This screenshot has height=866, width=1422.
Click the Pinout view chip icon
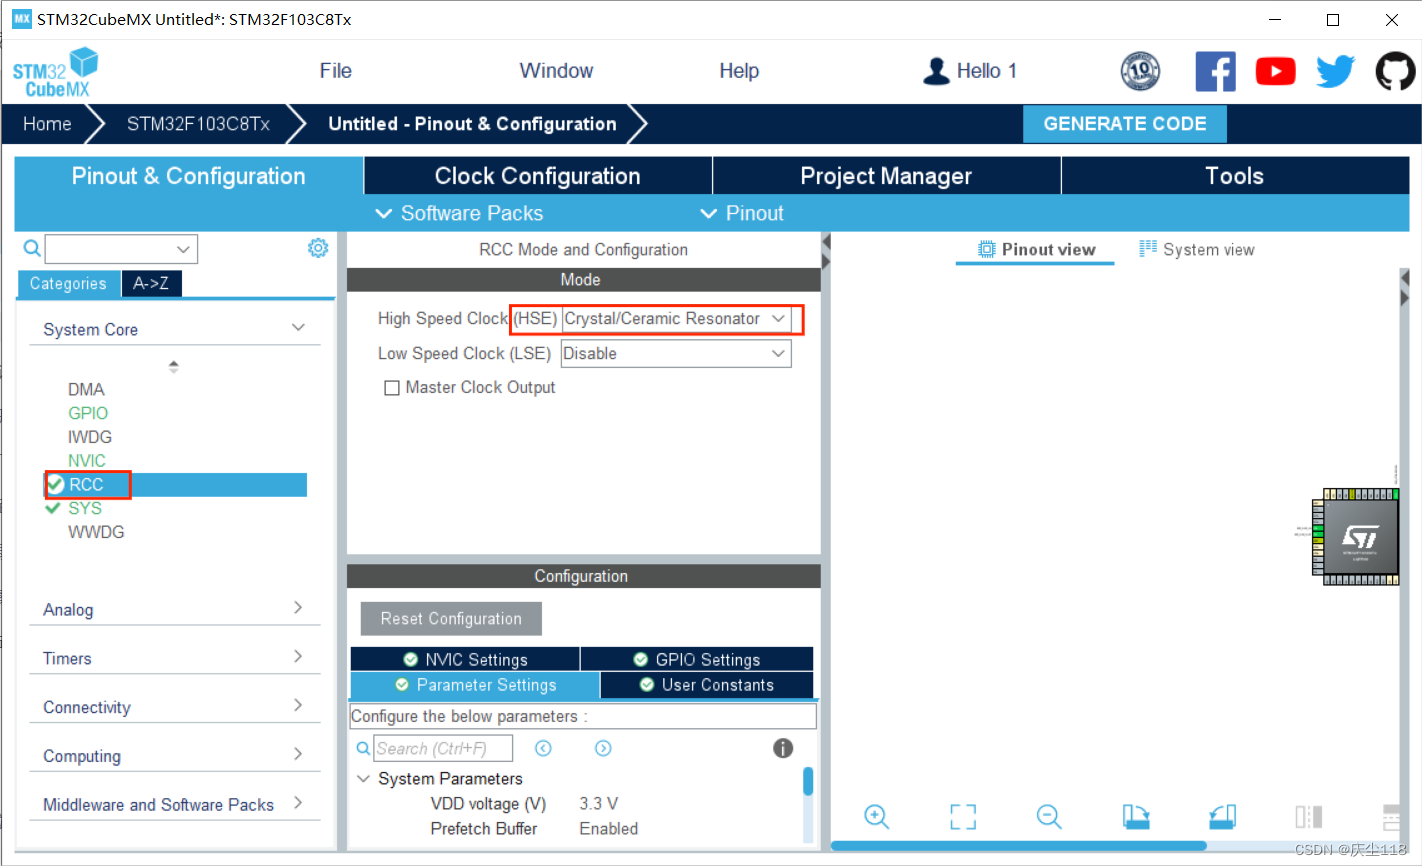(x=986, y=249)
